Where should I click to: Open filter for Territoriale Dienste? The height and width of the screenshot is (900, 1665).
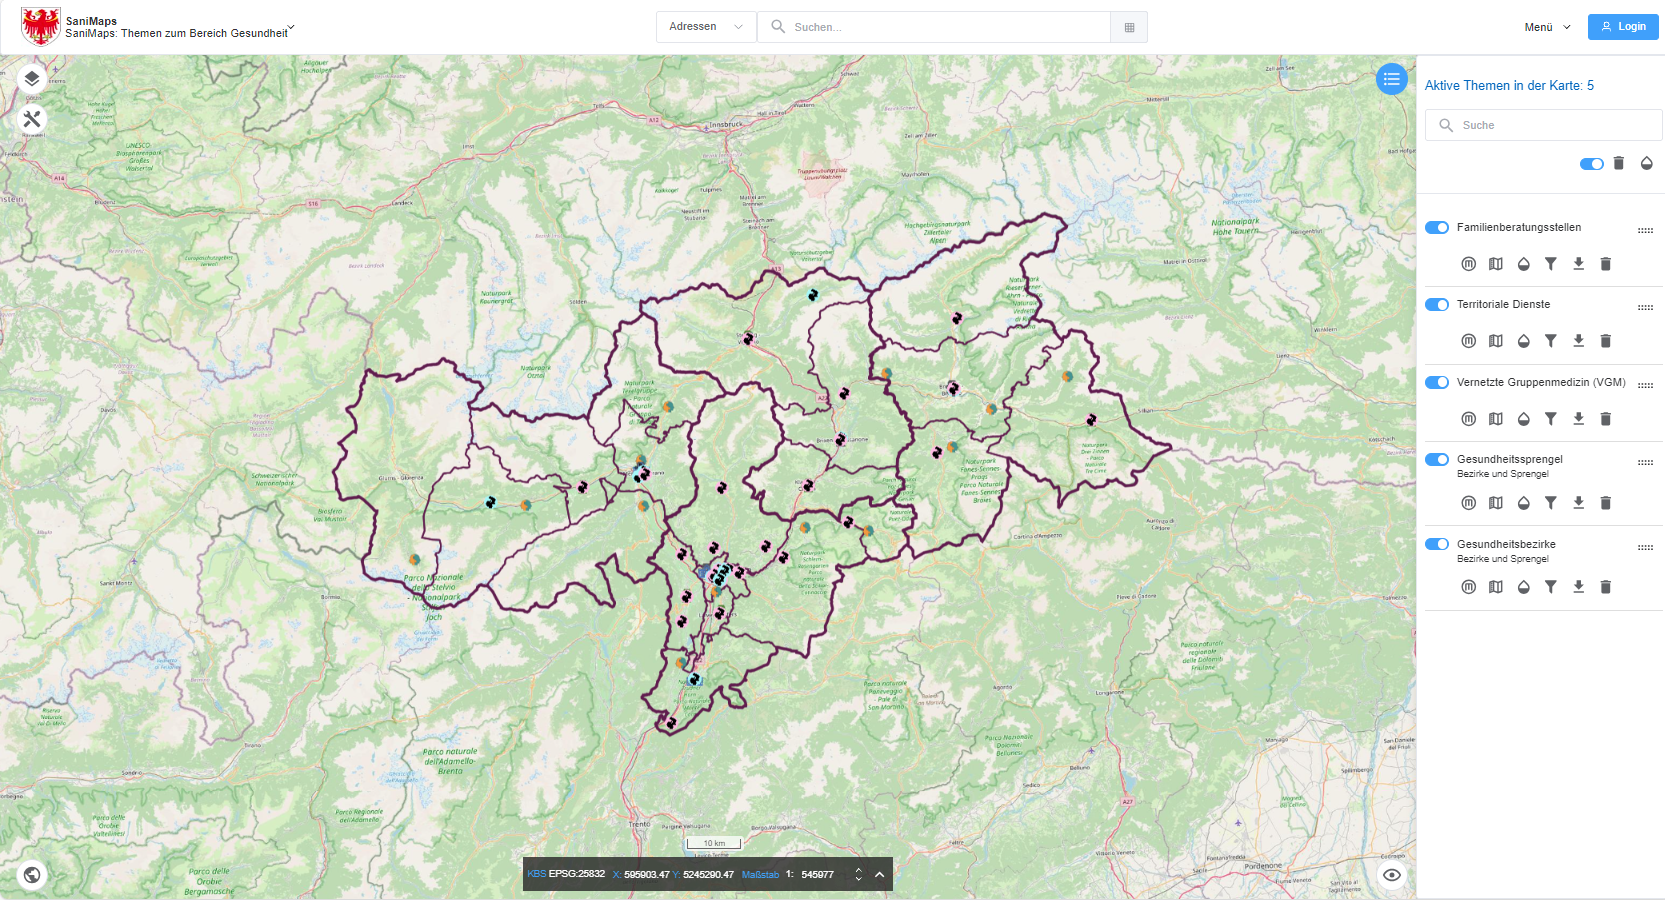click(1550, 341)
